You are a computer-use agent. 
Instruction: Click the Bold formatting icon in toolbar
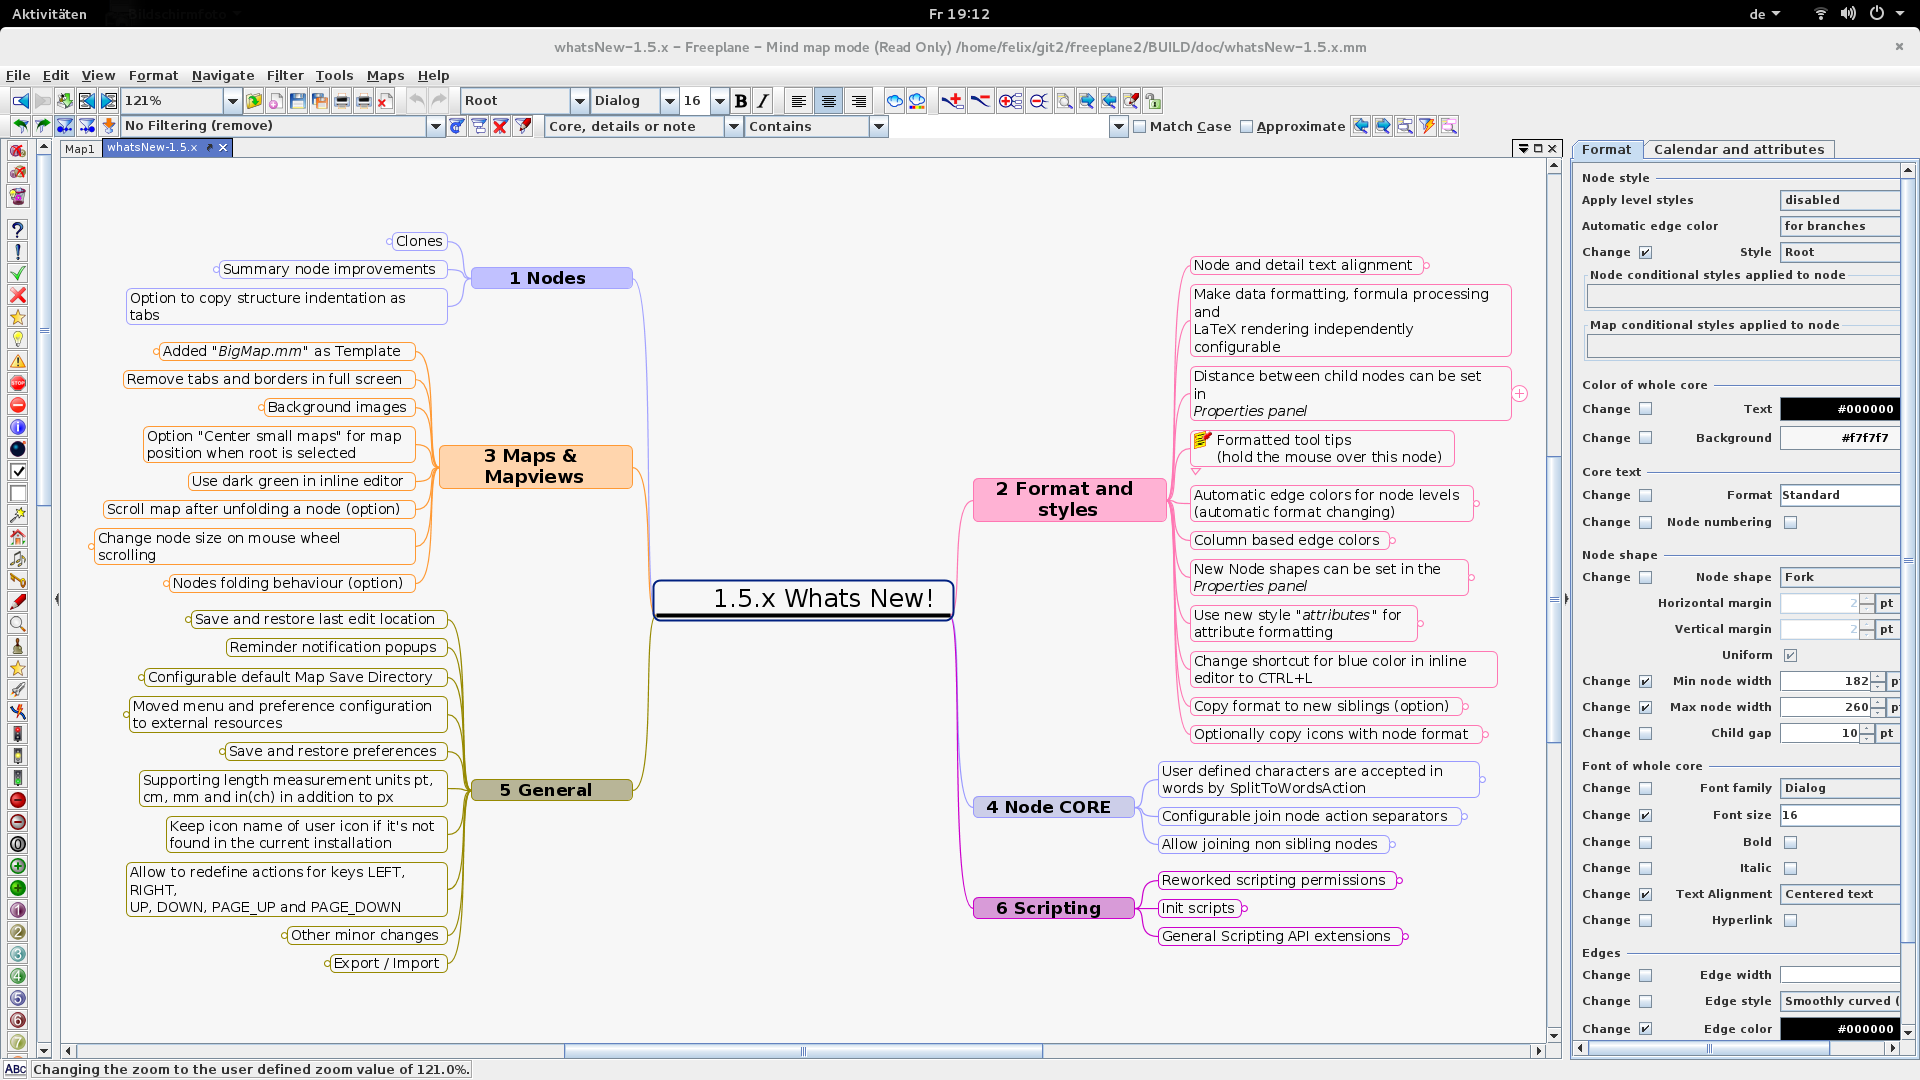click(x=741, y=100)
